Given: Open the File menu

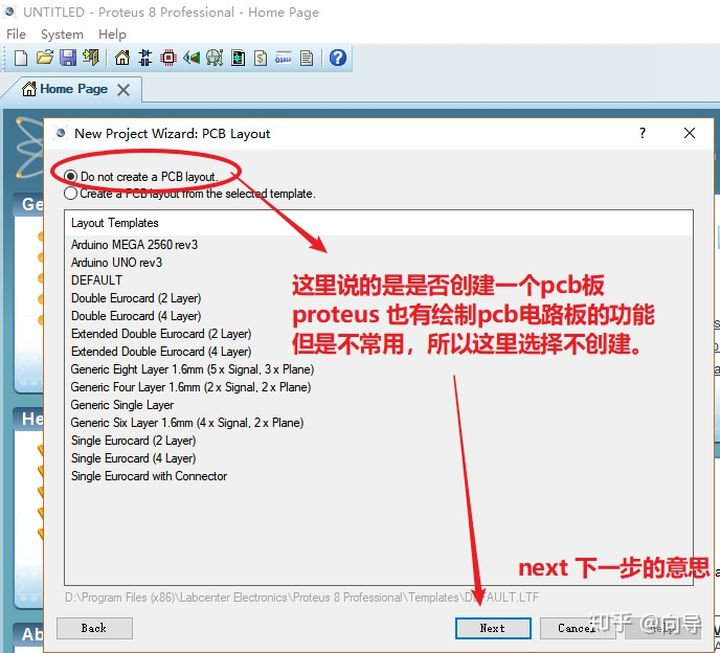Looking at the screenshot, I should (16, 34).
